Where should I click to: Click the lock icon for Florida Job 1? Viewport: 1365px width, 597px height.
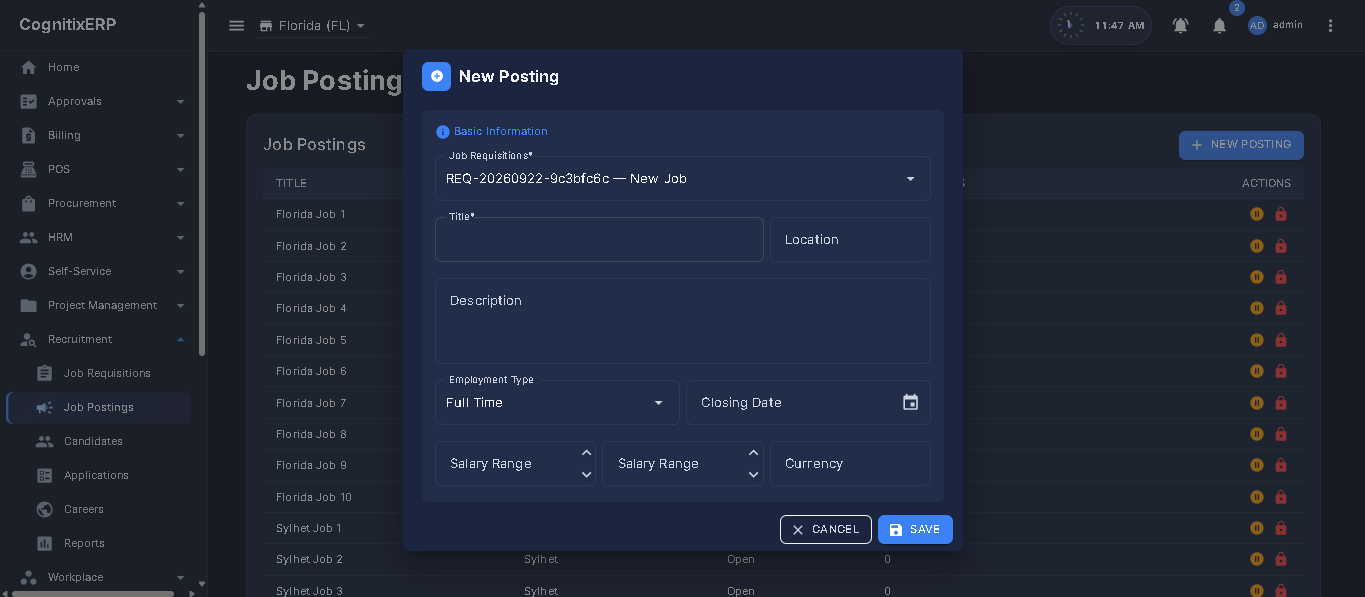pyautogui.click(x=1281, y=214)
